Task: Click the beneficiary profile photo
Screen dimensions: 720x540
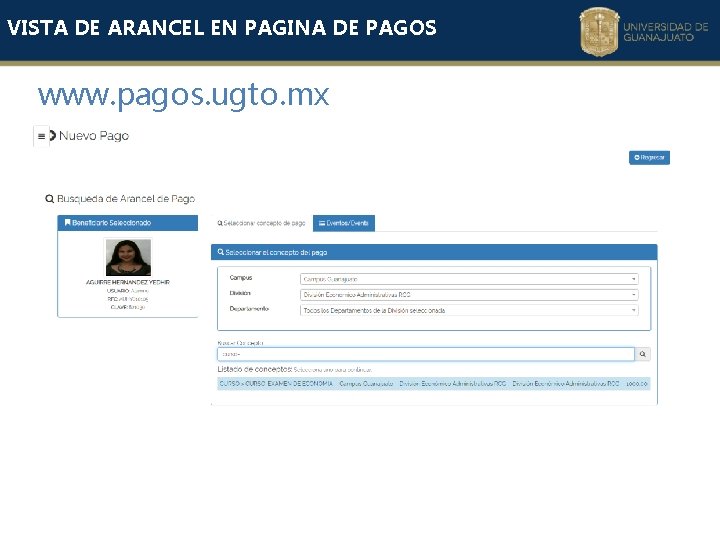Action: [128, 257]
